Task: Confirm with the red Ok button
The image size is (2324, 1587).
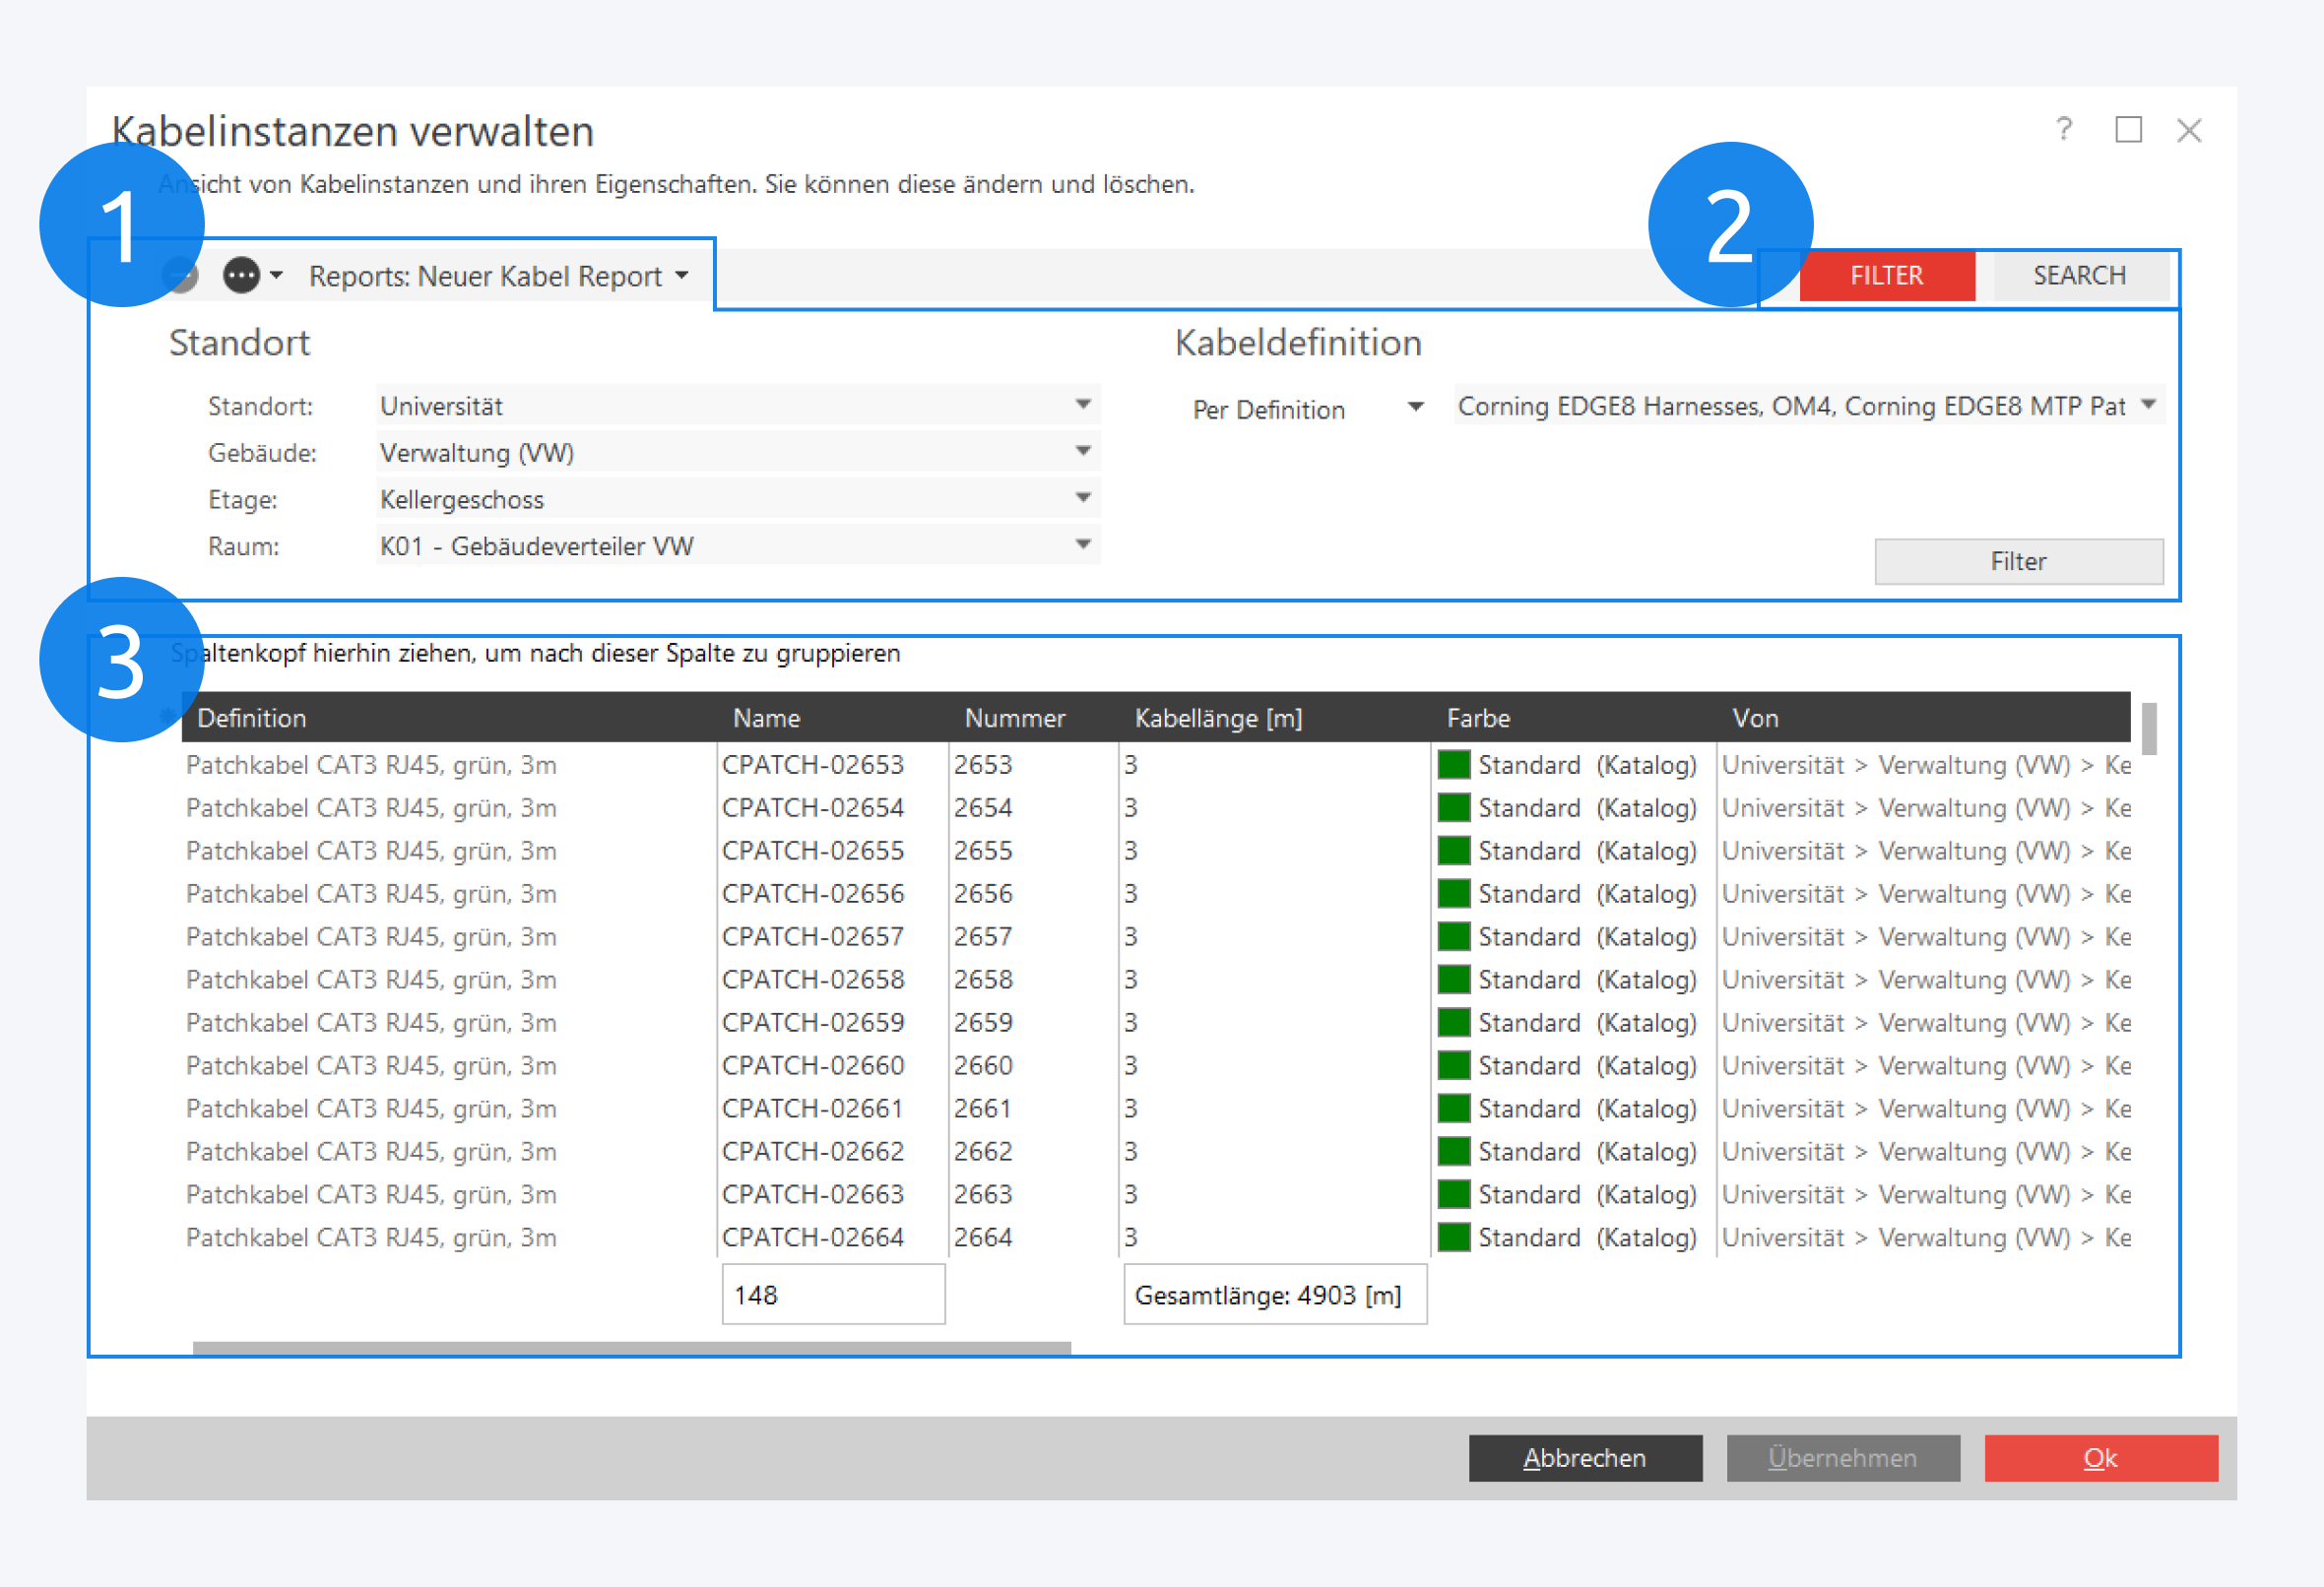Action: pos(2100,1457)
